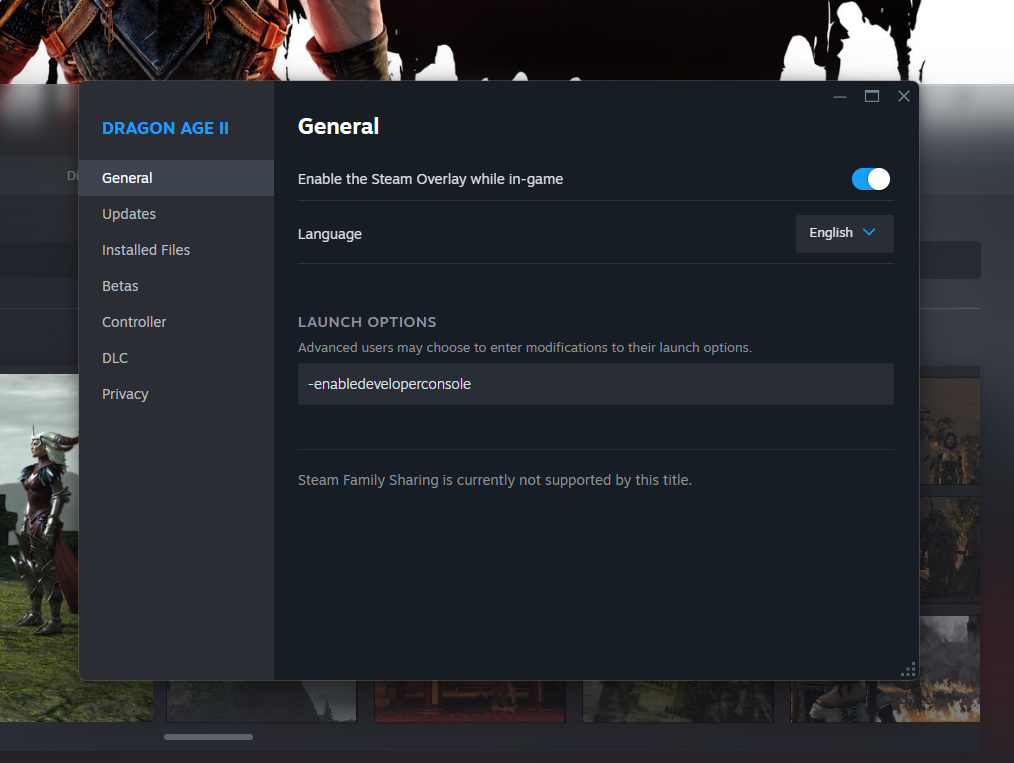Viewport: 1014px width, 763px height.
Task: Click the LAUNCH OPTIONS section heading
Action: (367, 322)
